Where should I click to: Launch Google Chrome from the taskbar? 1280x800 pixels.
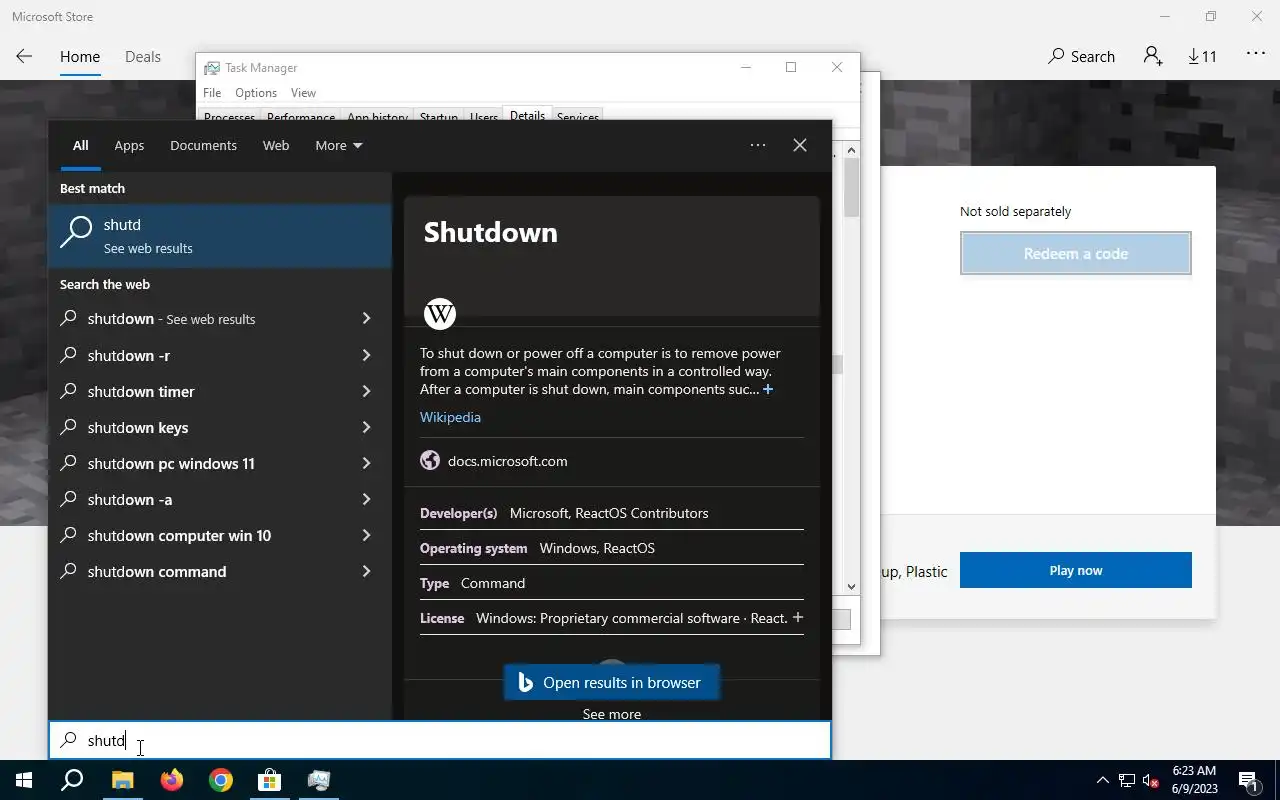[221, 780]
